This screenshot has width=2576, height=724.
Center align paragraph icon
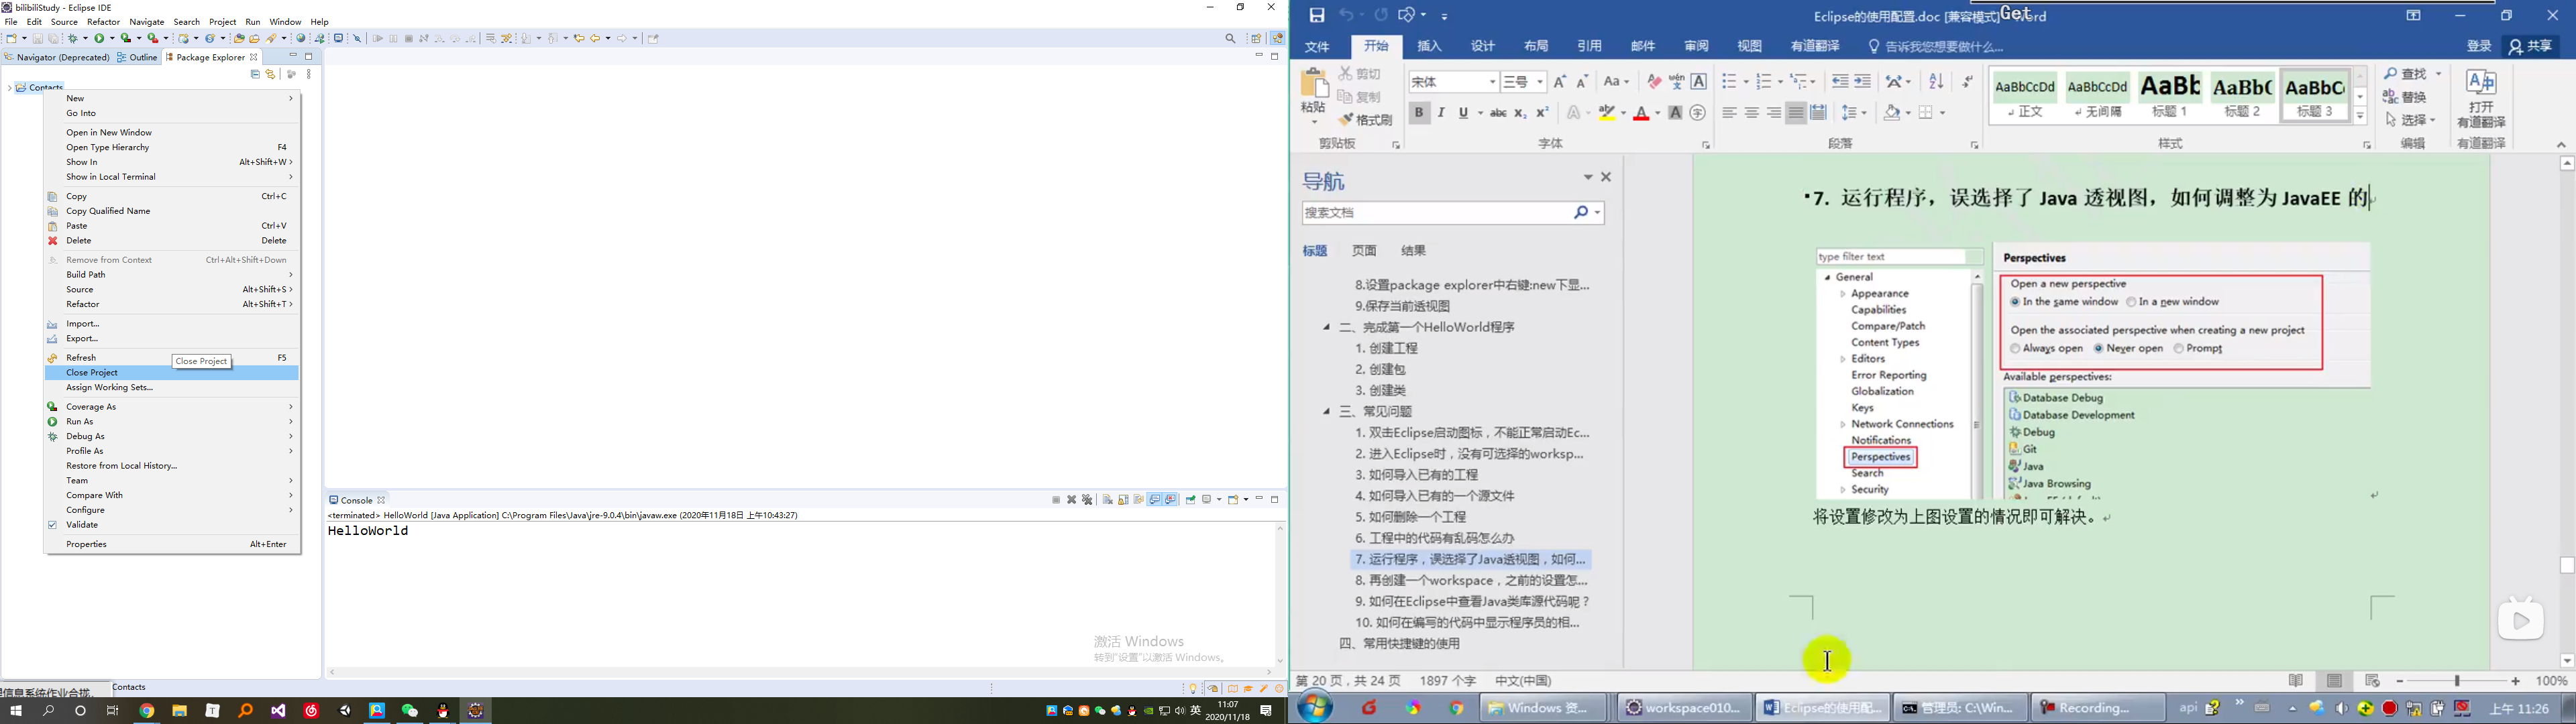pyautogui.click(x=1752, y=113)
